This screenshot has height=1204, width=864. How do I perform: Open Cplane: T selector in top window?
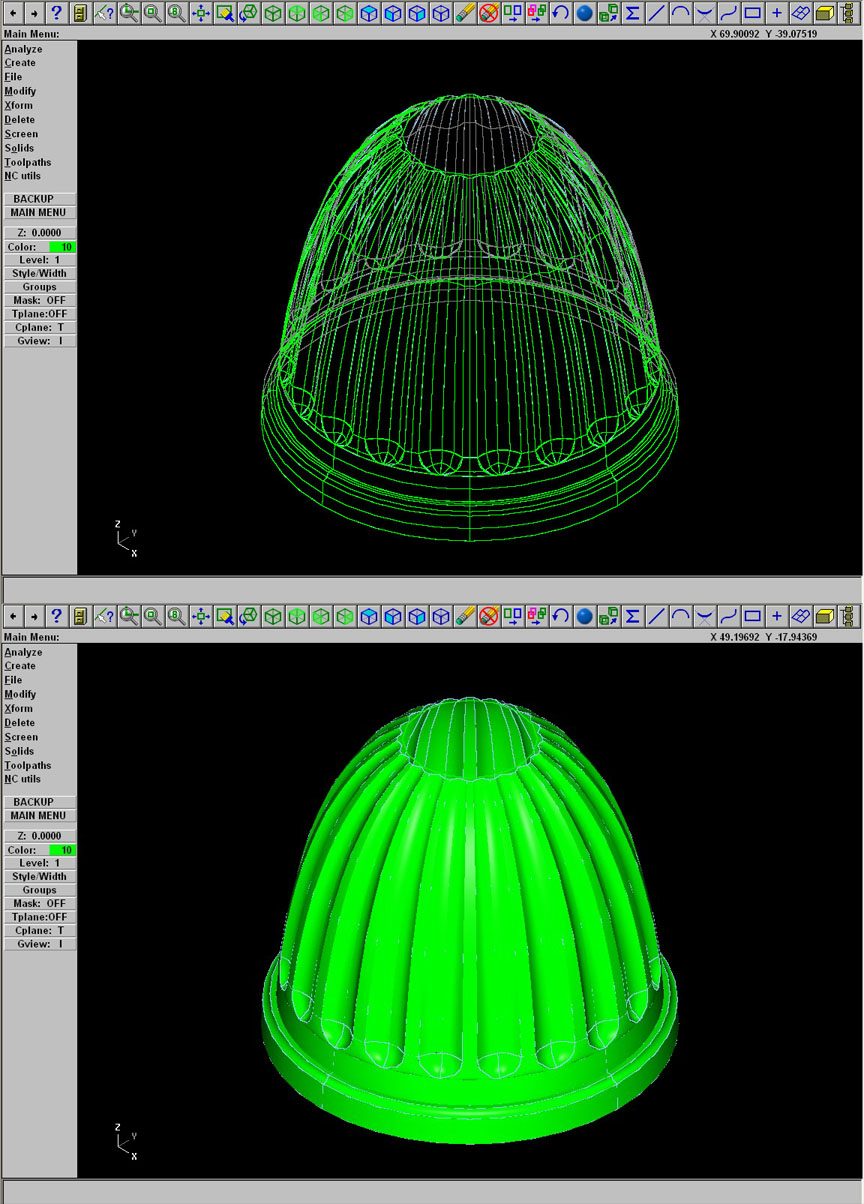[40, 327]
